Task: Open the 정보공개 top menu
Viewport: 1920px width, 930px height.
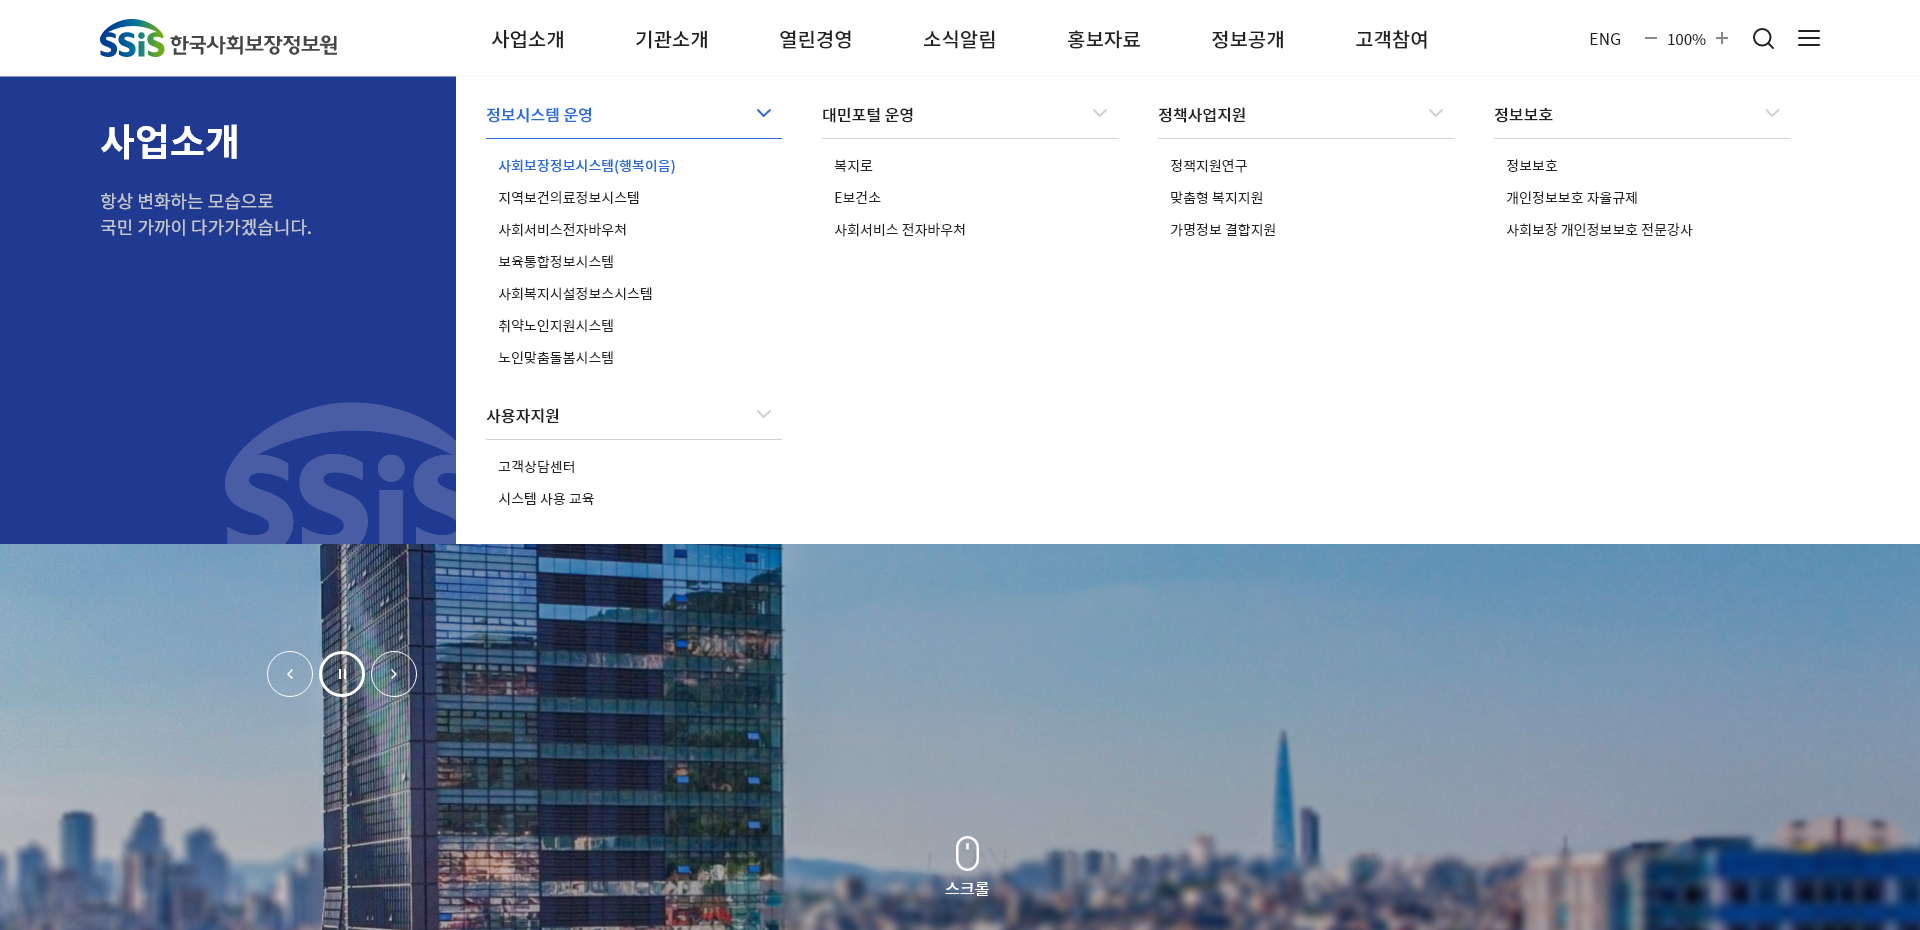Action: pyautogui.click(x=1248, y=39)
